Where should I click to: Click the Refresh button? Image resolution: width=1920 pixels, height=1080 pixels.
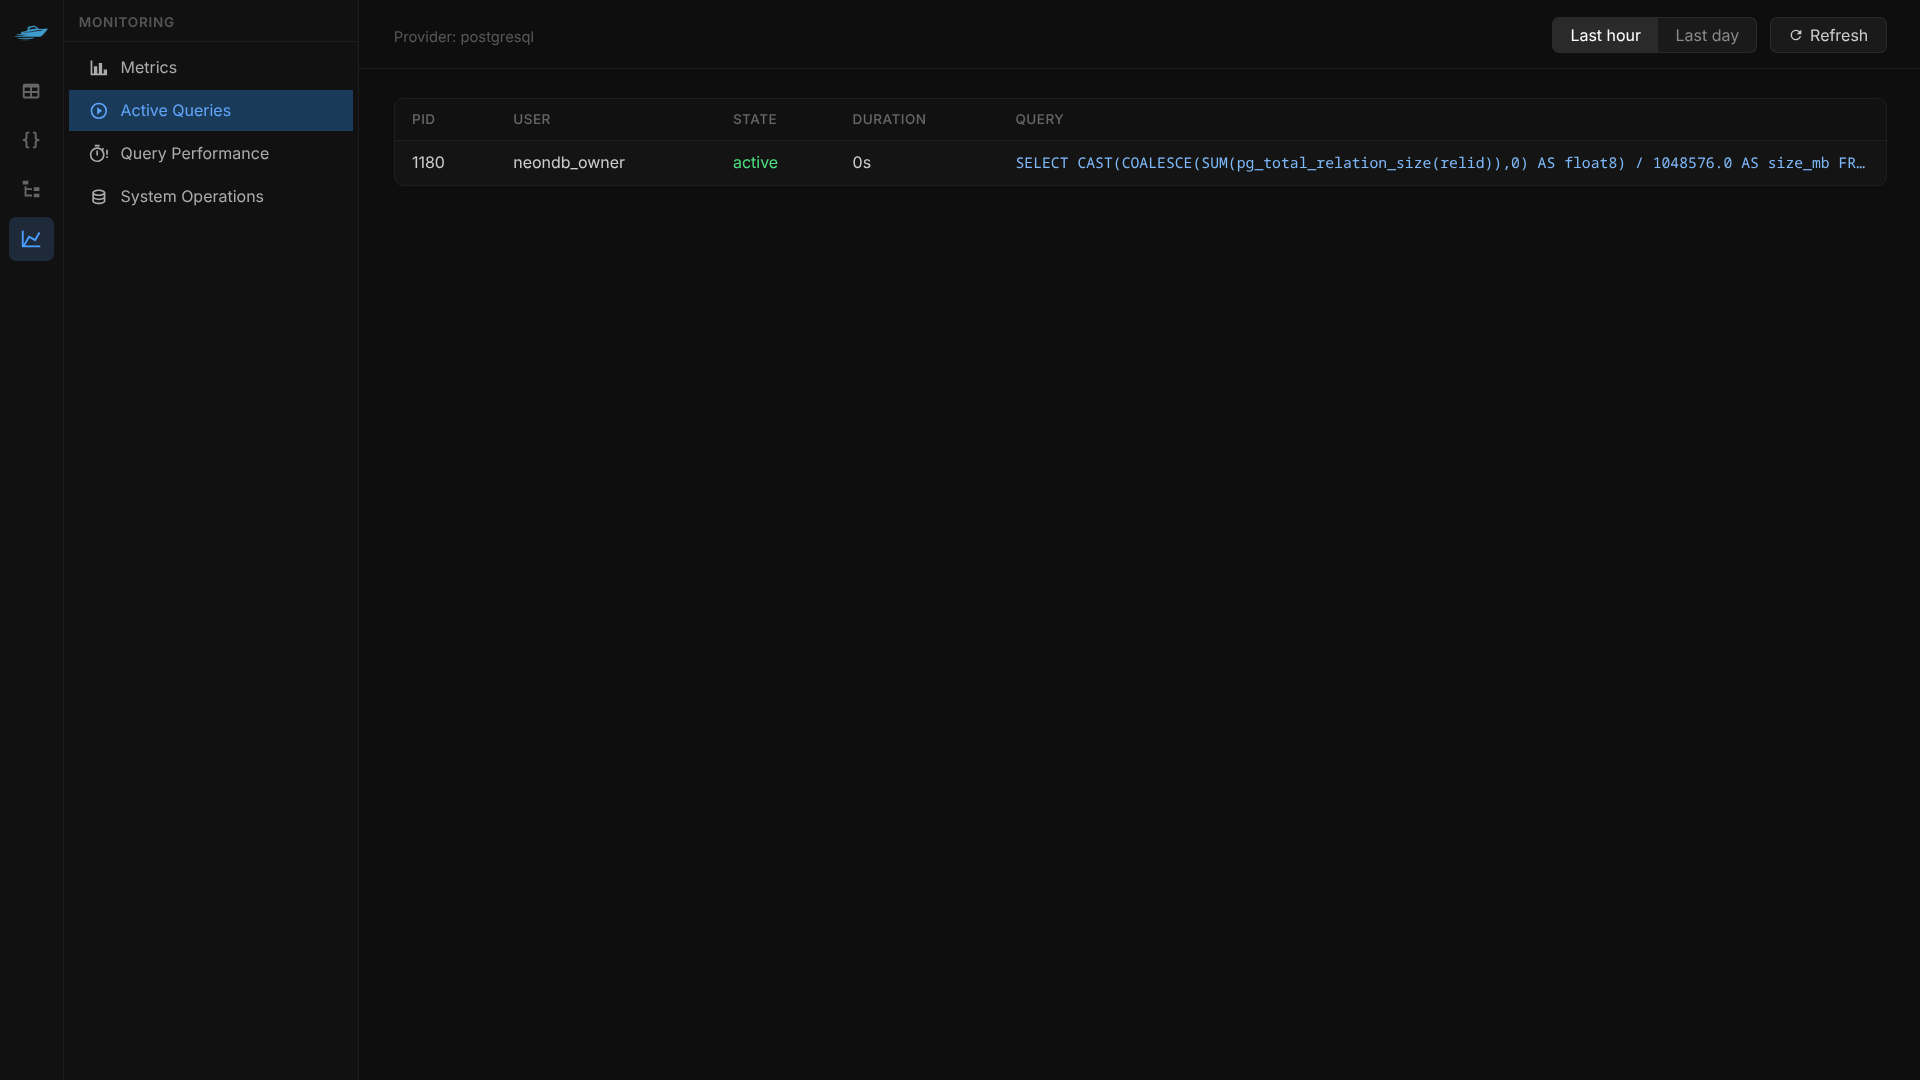(x=1828, y=35)
